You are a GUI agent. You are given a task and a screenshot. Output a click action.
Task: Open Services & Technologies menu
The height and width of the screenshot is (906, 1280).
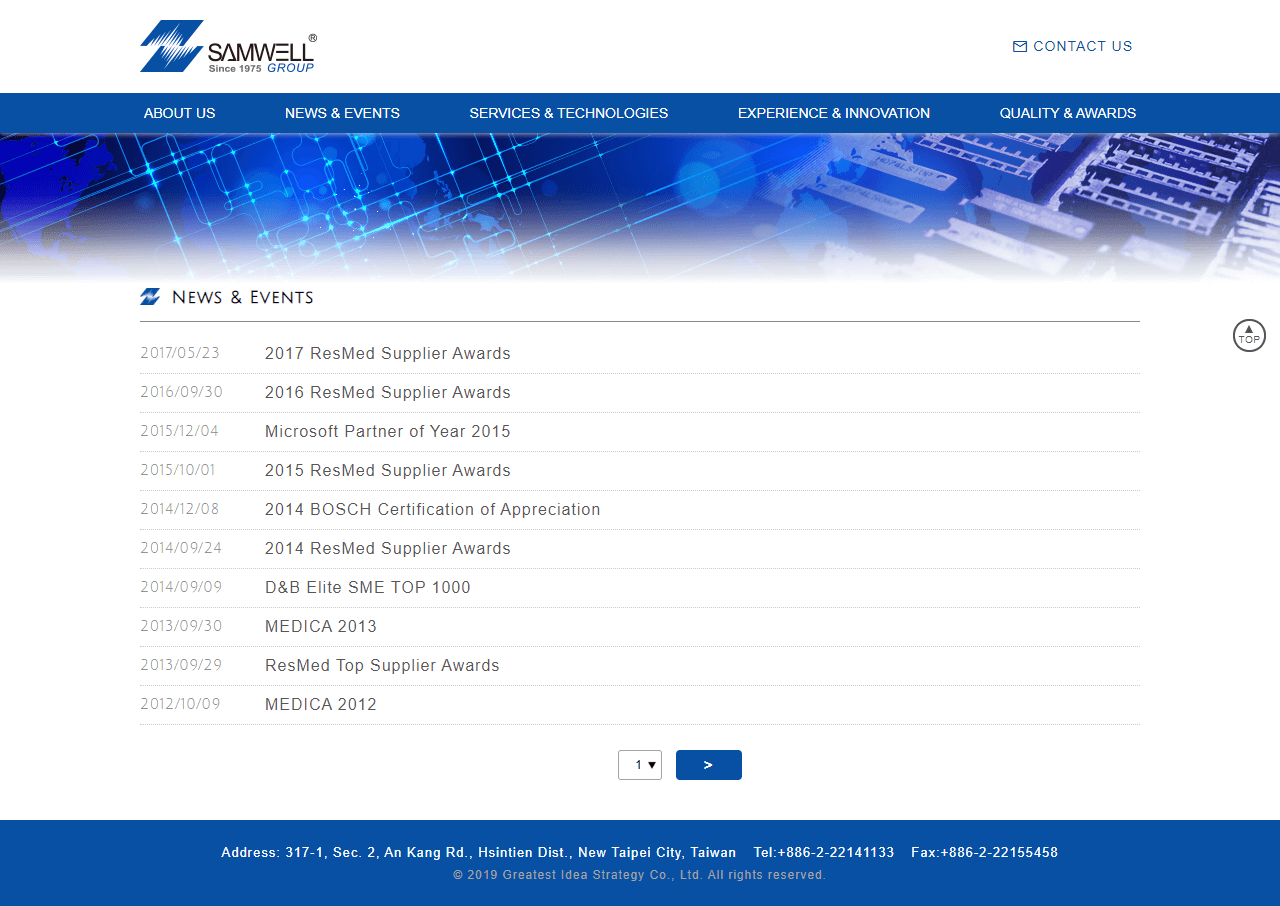click(x=569, y=113)
